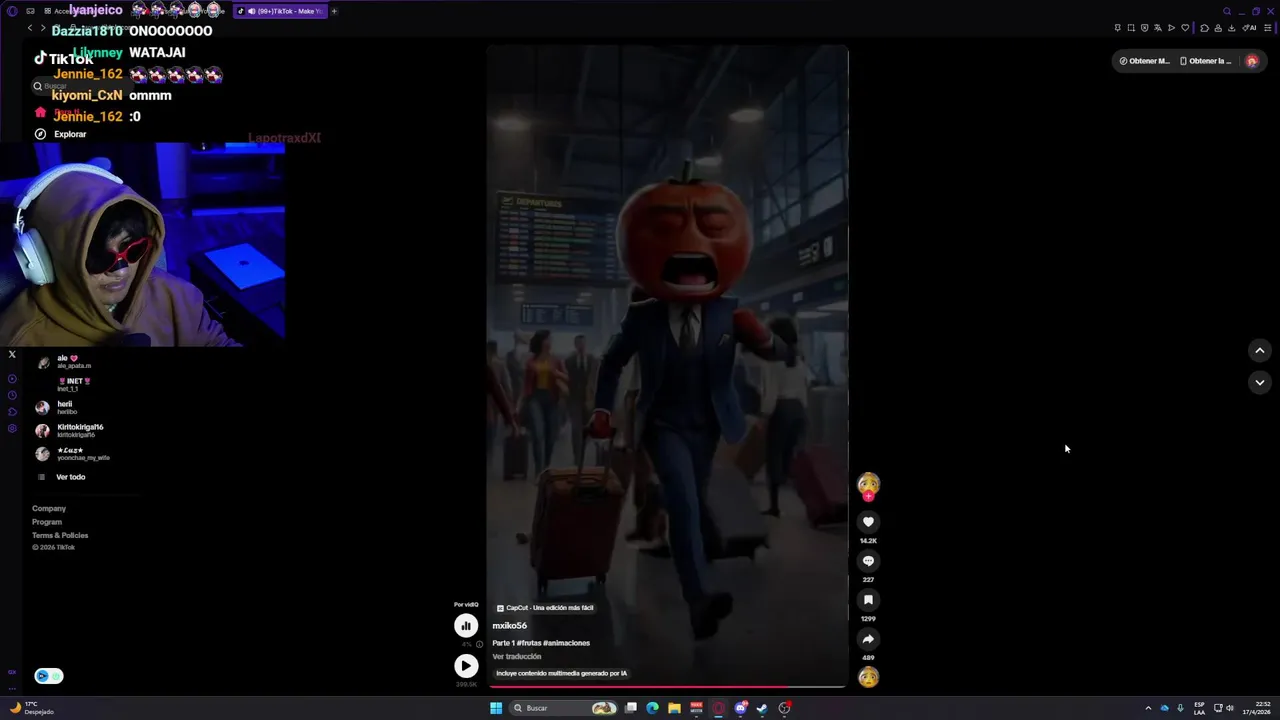Go to the next video with down arrow
Screen dimensions: 1280x720
coord(1259,382)
